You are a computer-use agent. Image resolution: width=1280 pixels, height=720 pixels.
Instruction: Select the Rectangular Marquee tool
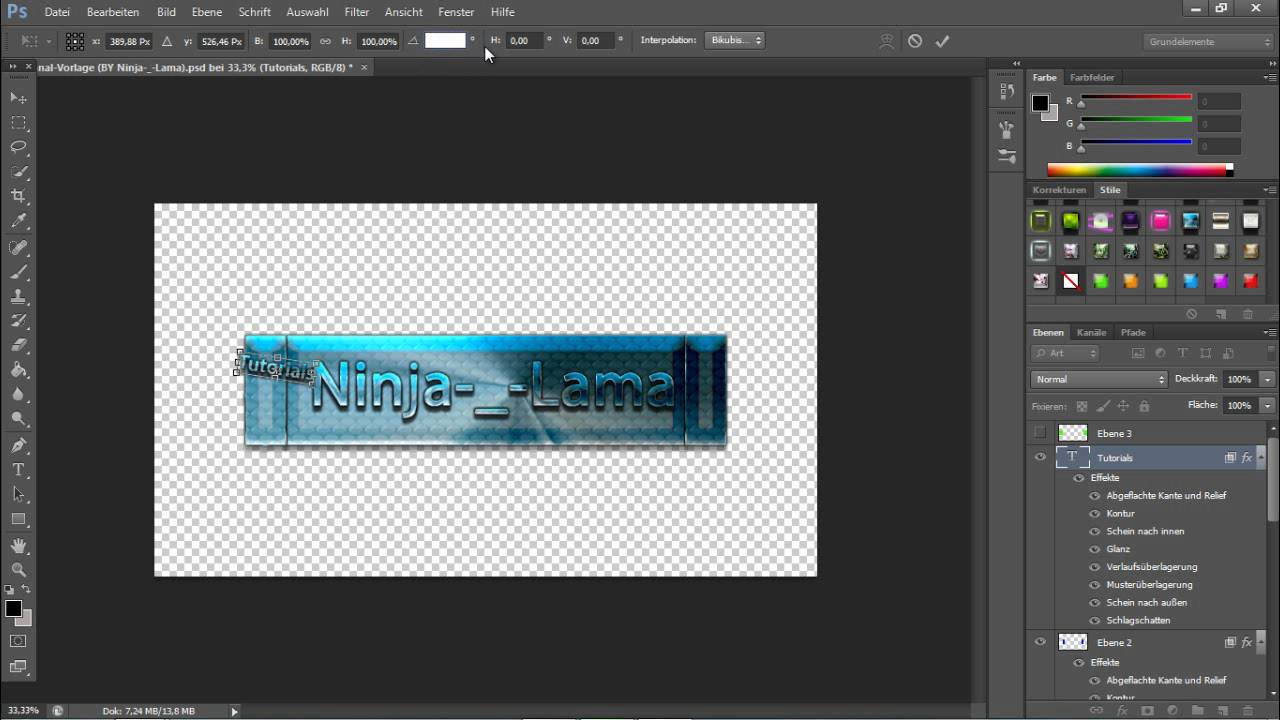click(x=19, y=122)
